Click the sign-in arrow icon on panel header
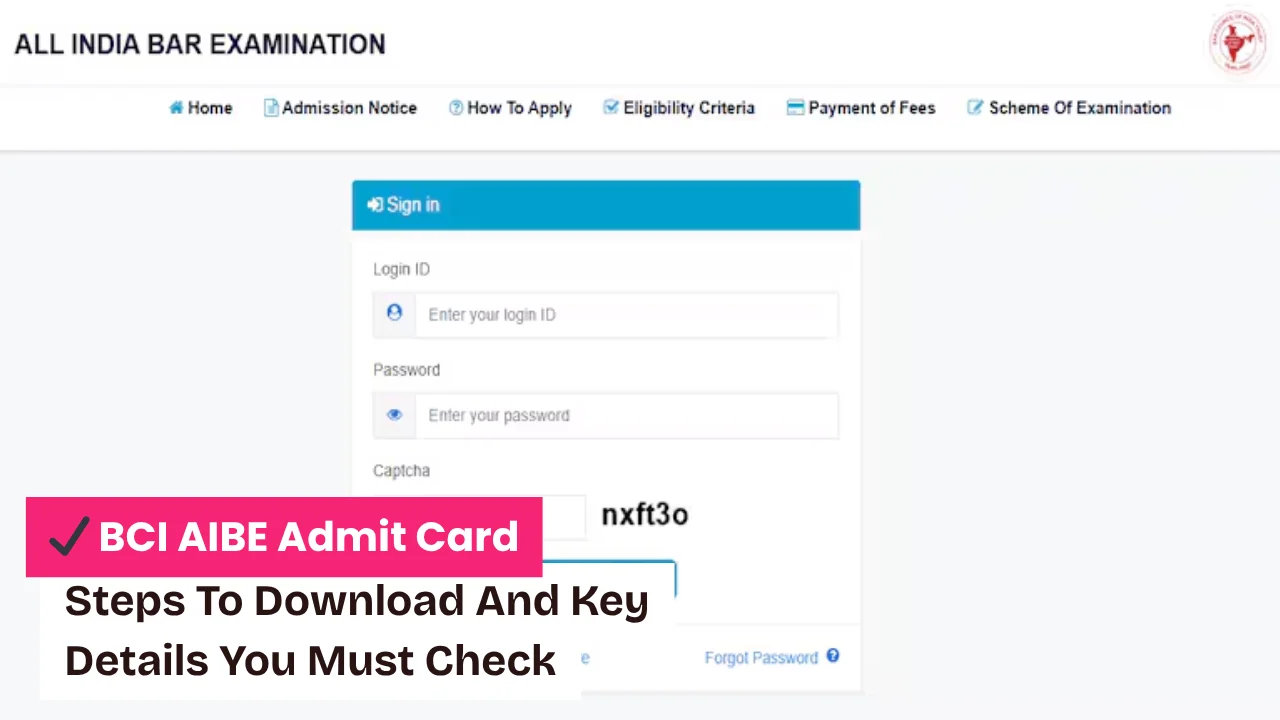The height and width of the screenshot is (720, 1280). coord(376,204)
